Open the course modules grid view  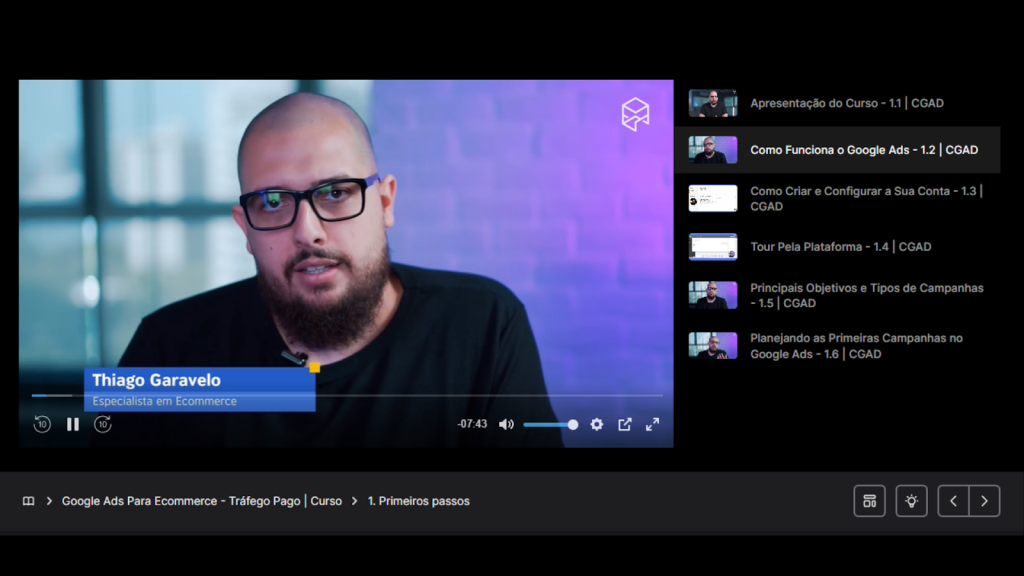869,500
